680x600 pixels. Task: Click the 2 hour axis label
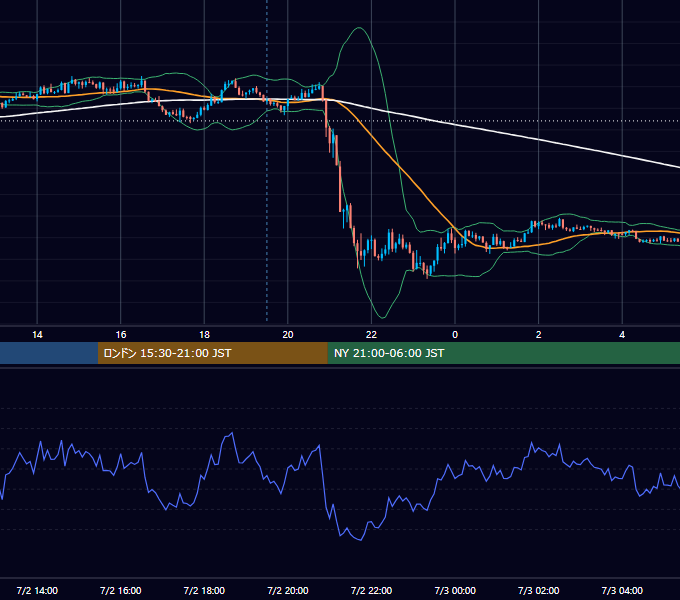coord(539,335)
